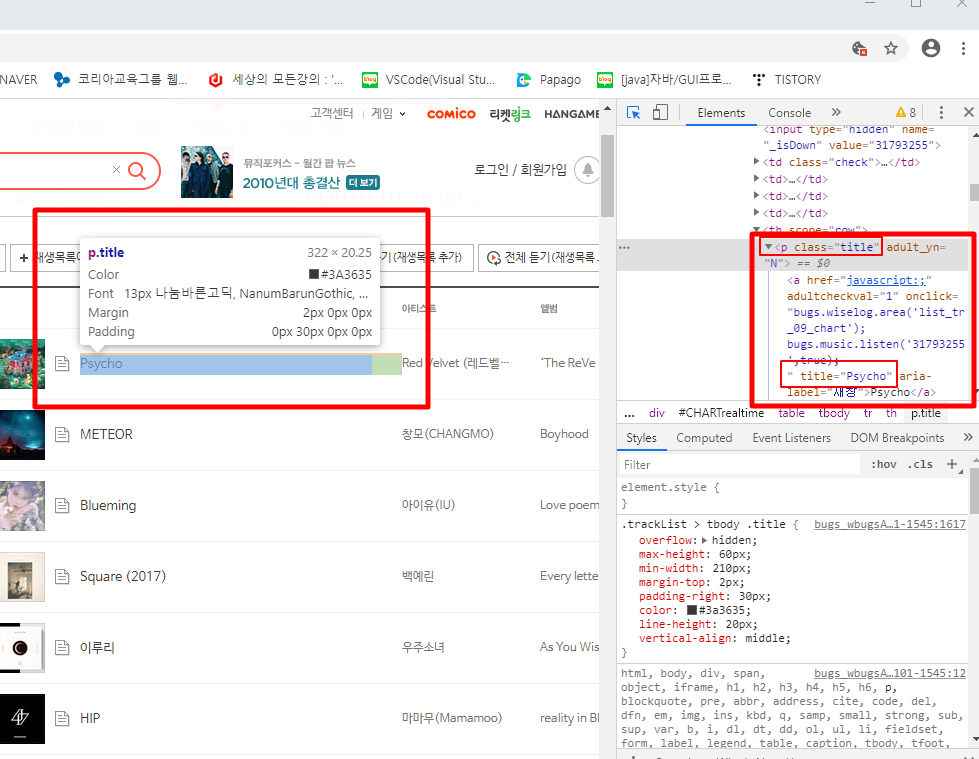Click the HIP album cover thumbnail
The width and height of the screenshot is (979, 759).
[22, 718]
